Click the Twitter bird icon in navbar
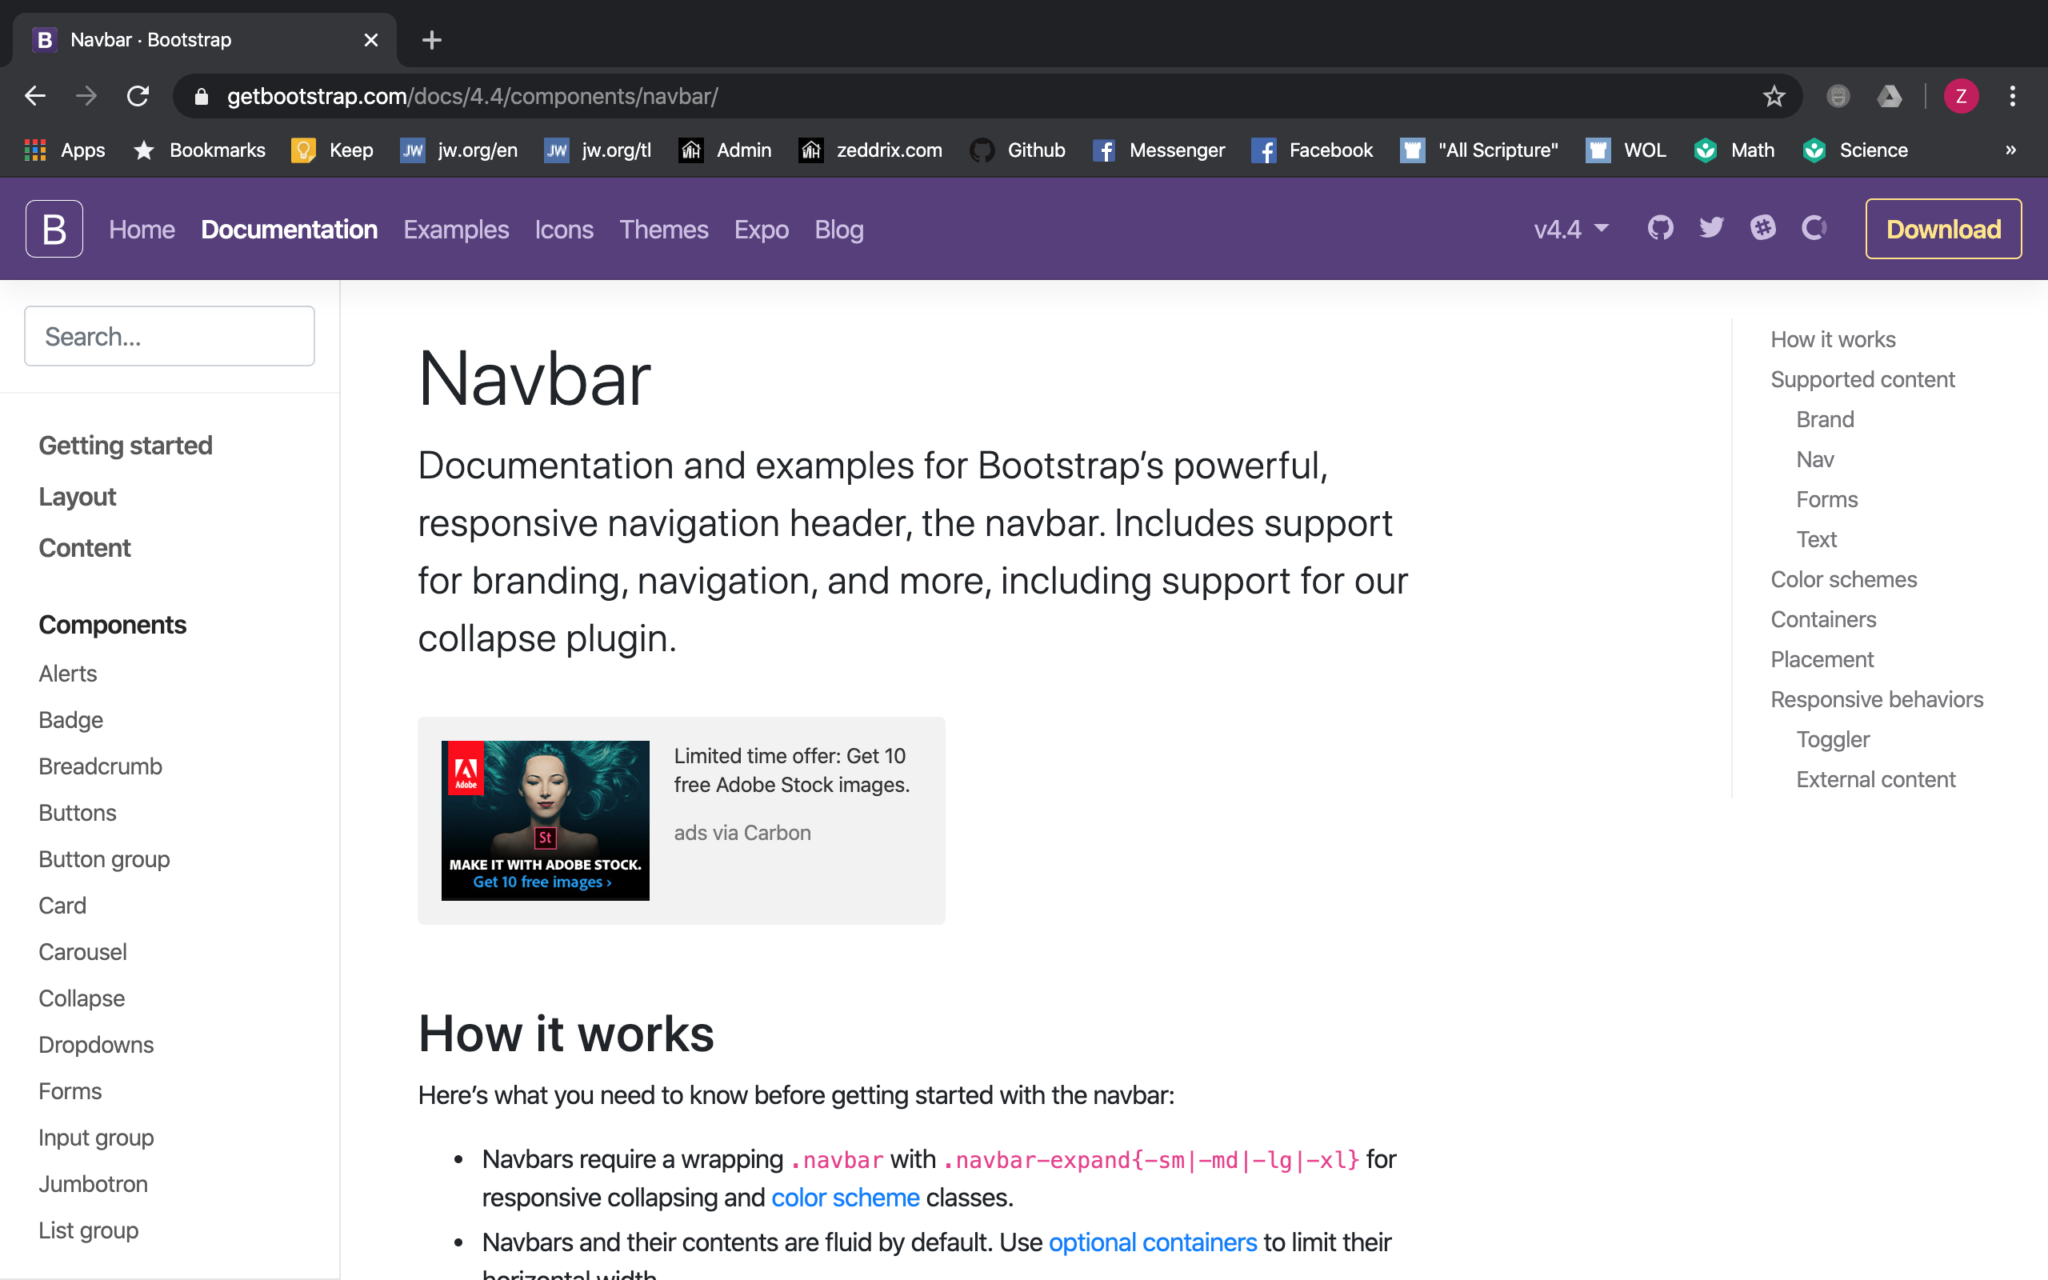The width and height of the screenshot is (2048, 1280). [x=1711, y=228]
